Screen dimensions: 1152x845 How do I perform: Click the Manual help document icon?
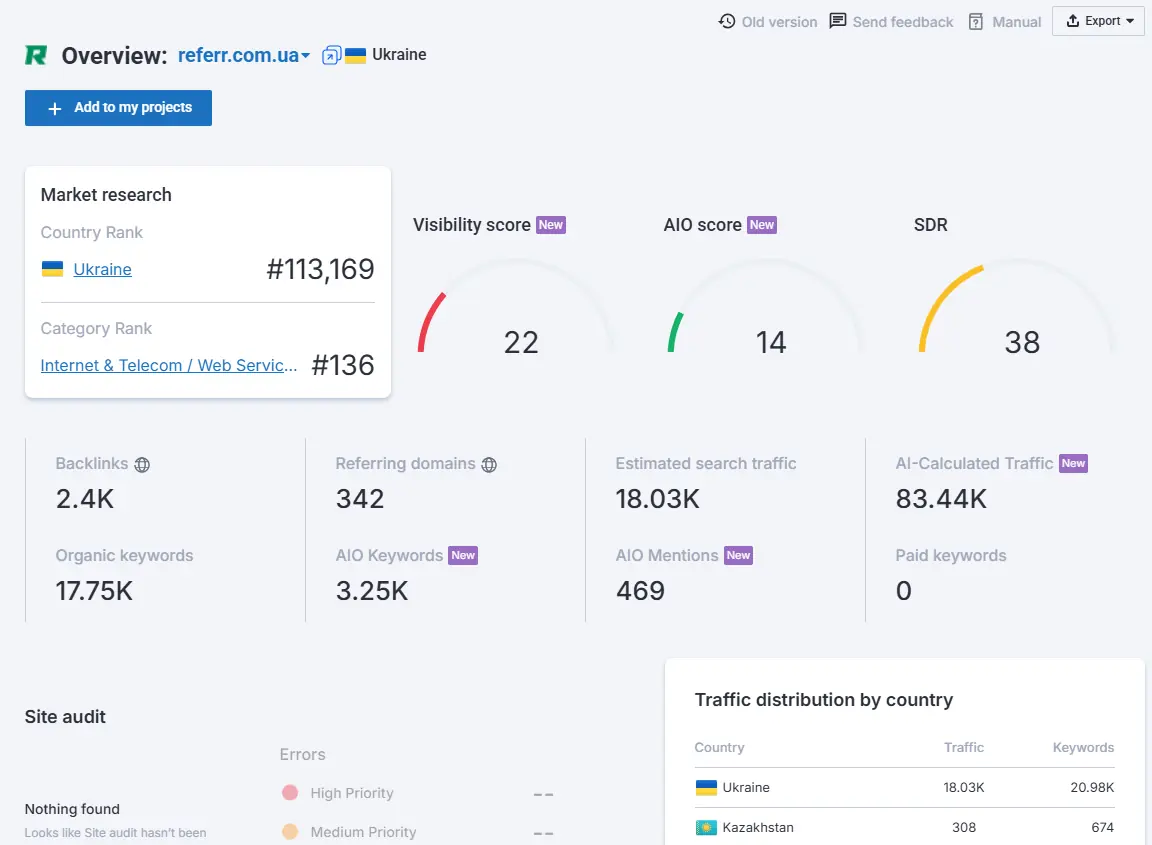tap(976, 21)
